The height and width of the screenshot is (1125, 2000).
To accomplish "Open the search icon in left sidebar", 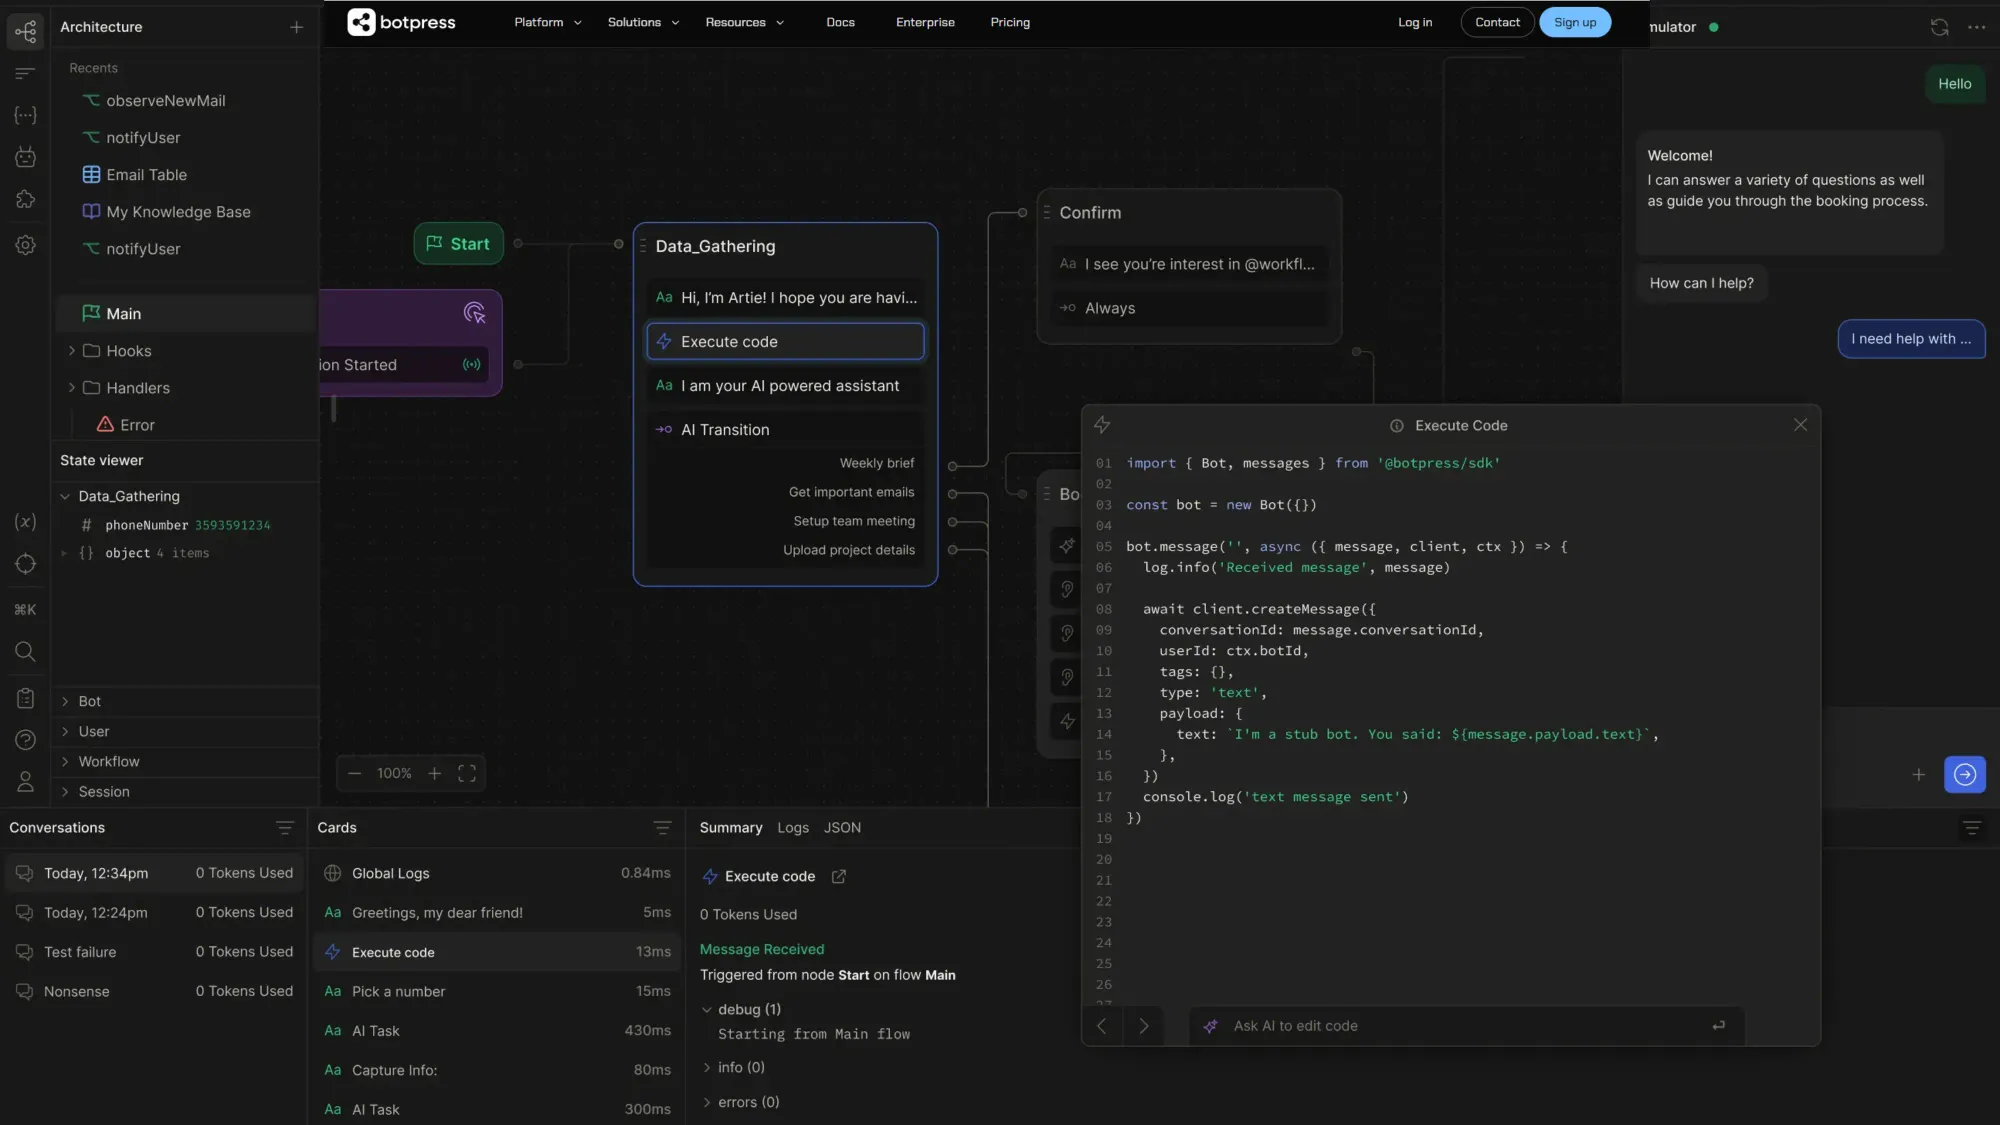I will (x=26, y=652).
